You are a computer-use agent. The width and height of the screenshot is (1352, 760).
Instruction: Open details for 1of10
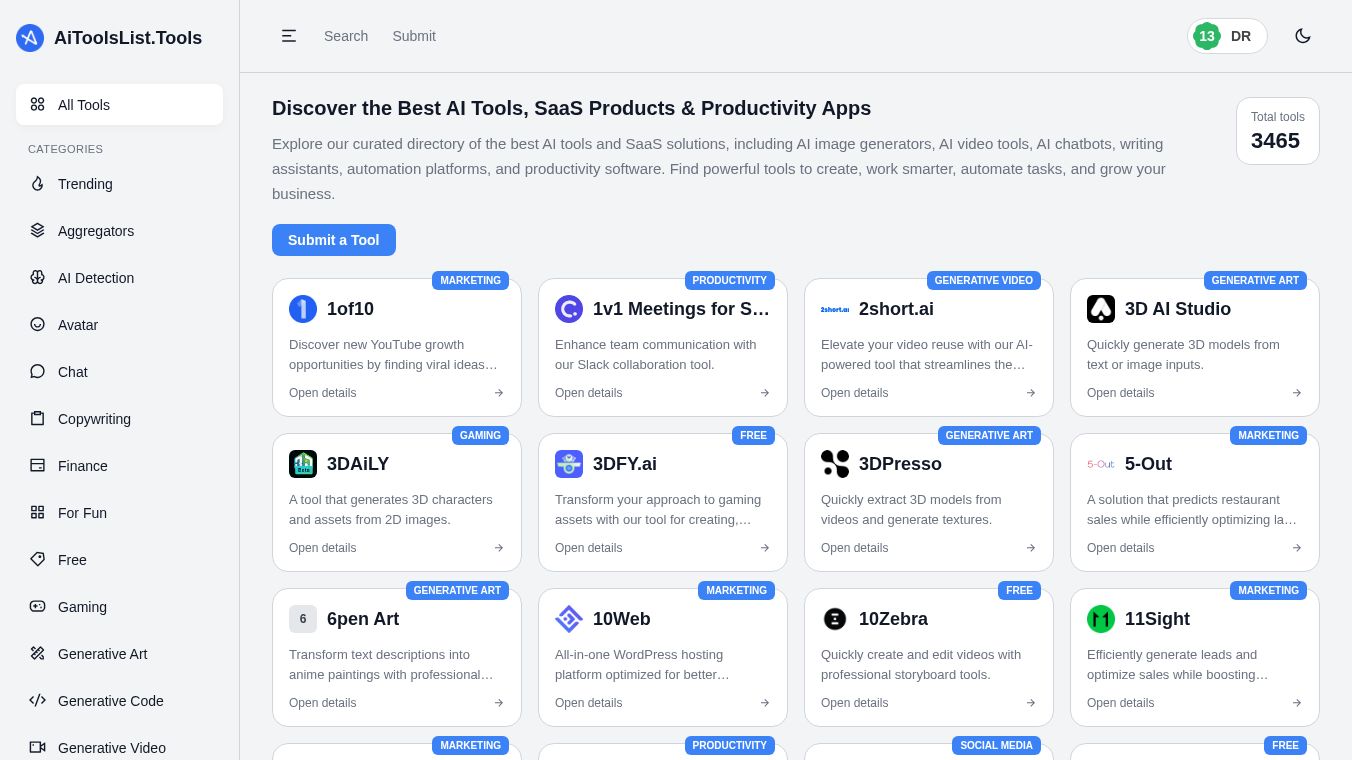coord(397,393)
